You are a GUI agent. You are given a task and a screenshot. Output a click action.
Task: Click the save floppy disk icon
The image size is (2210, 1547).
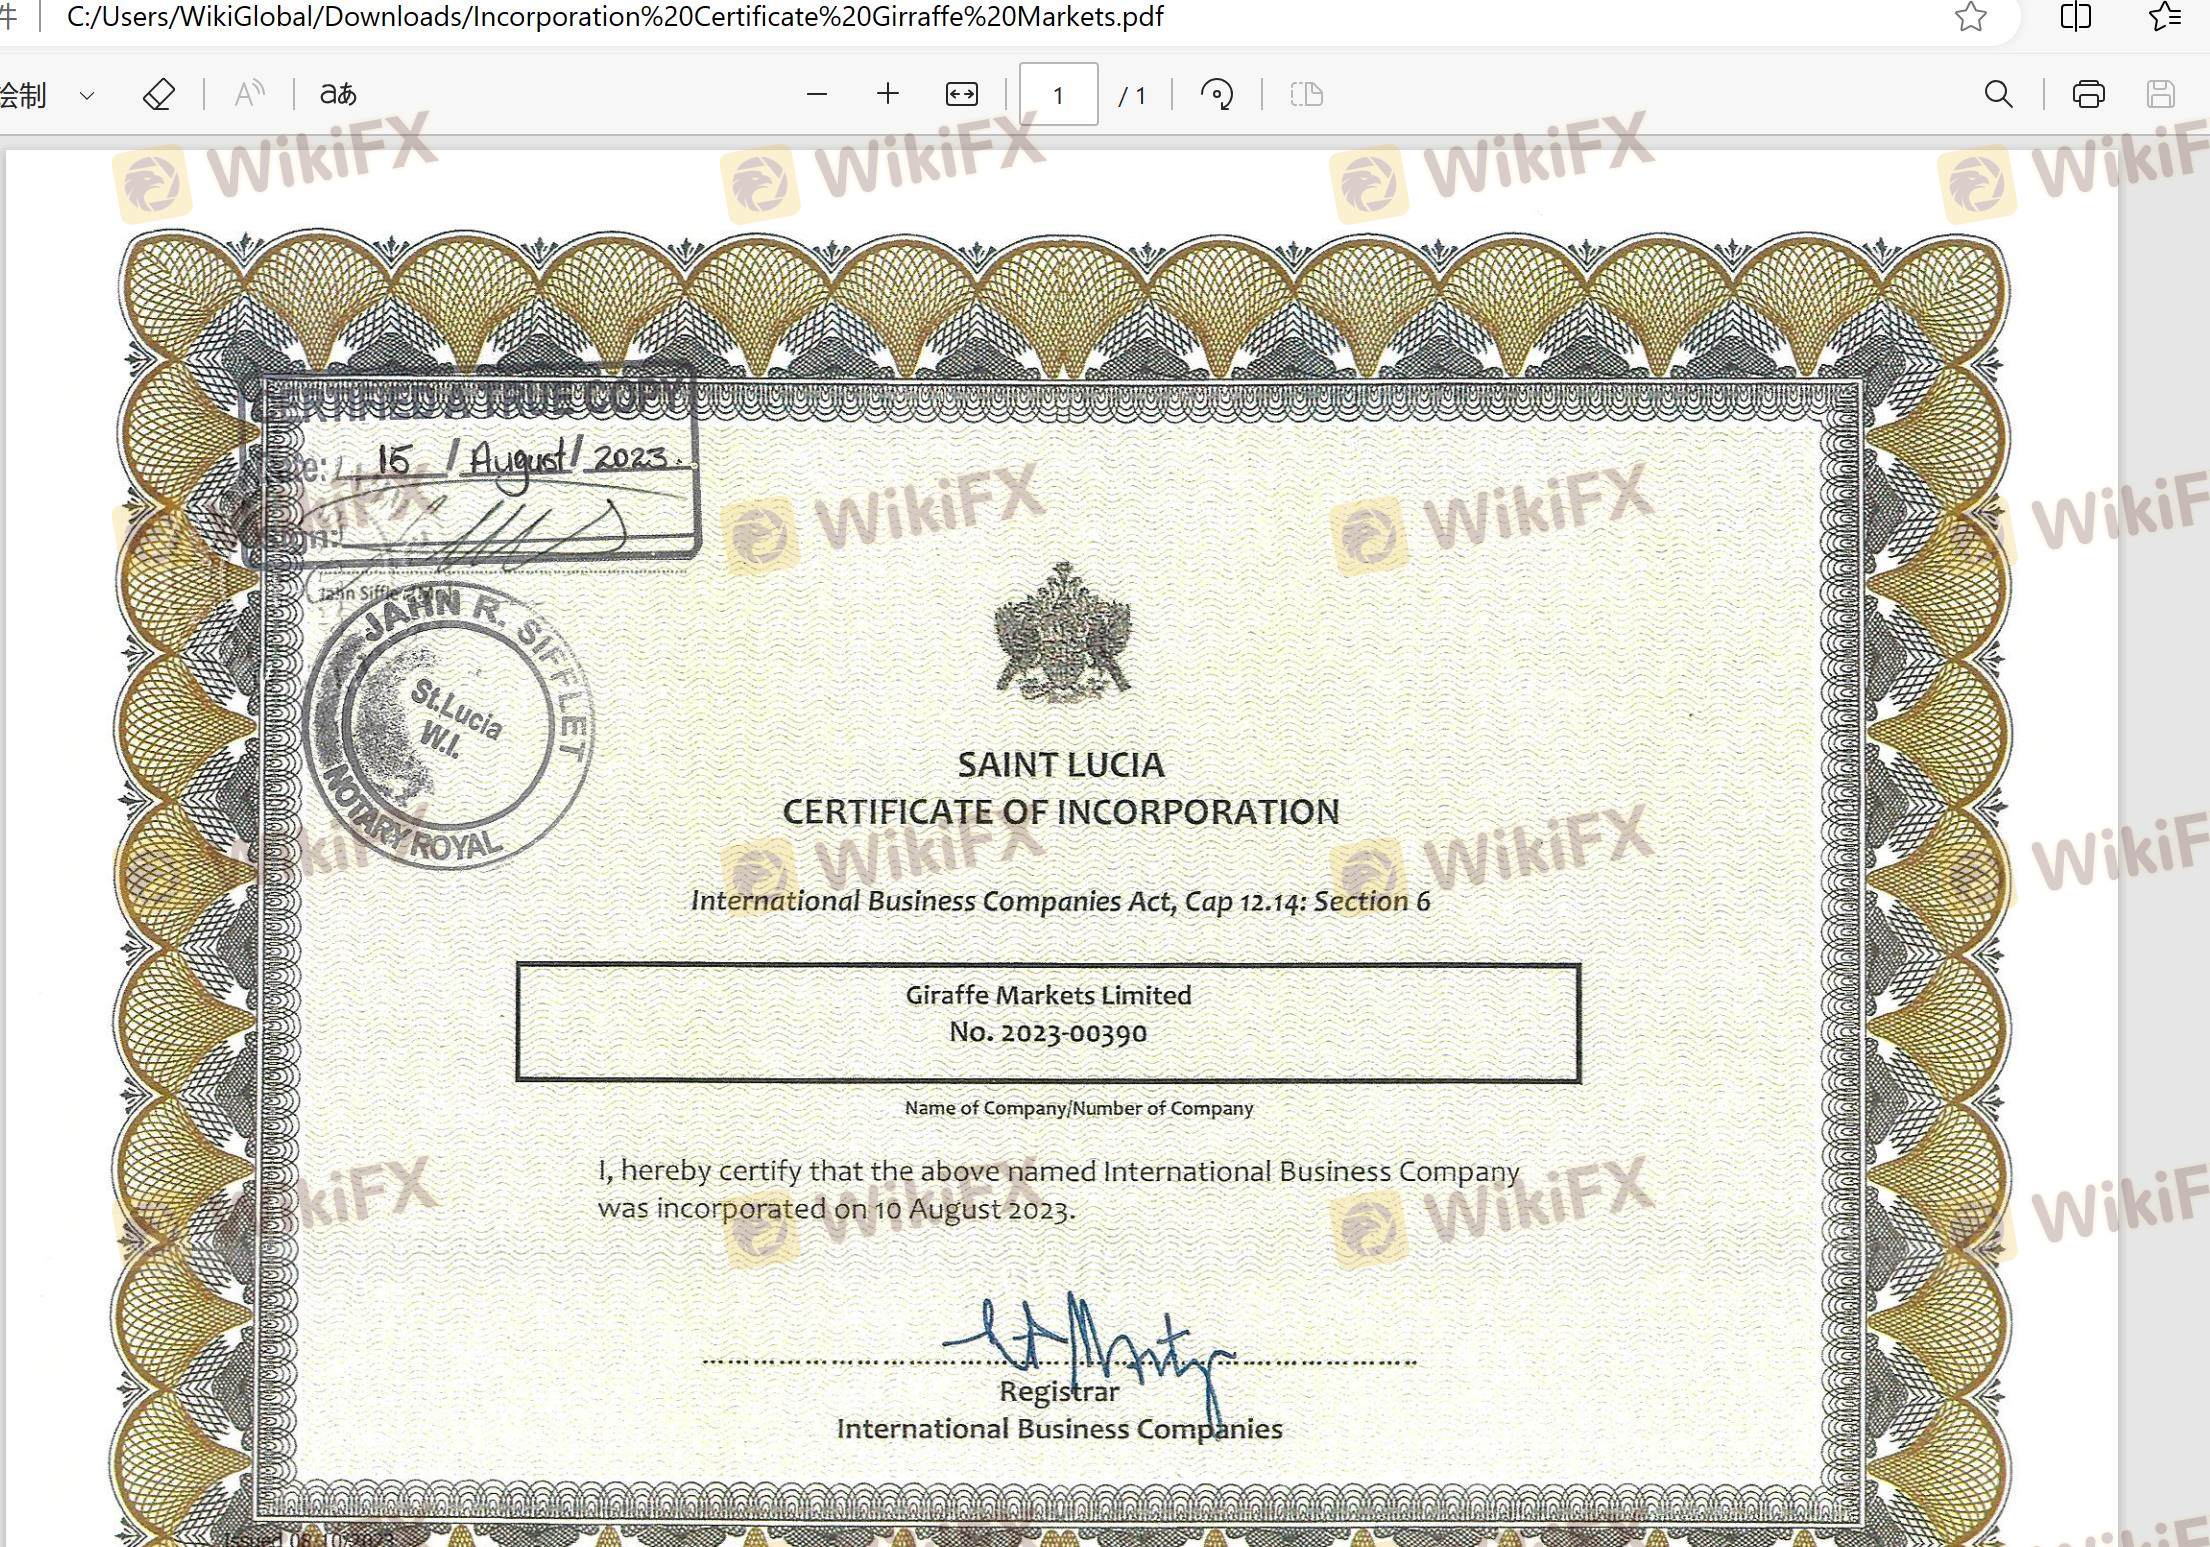(2160, 95)
